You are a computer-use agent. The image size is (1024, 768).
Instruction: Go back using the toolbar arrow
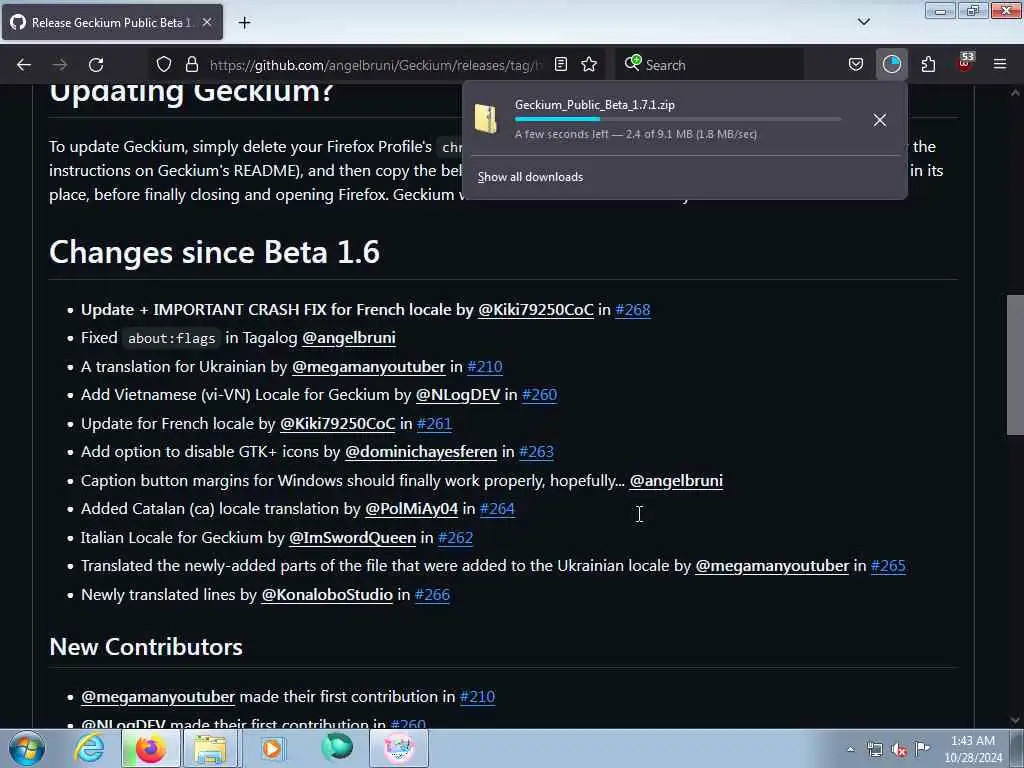pos(24,65)
